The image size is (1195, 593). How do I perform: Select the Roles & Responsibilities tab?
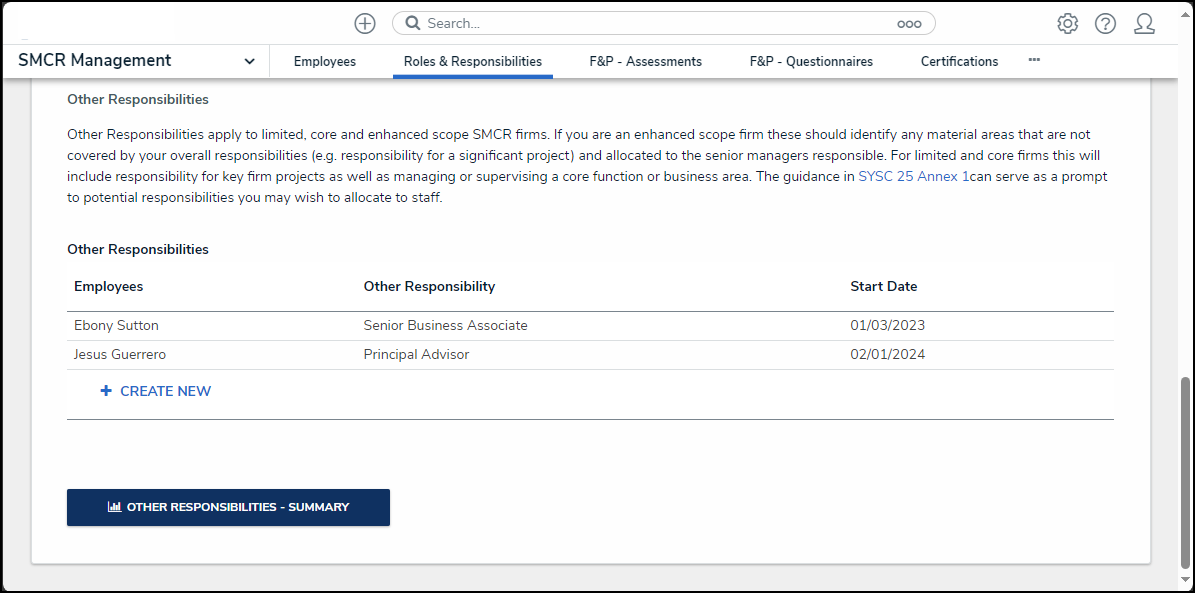(x=472, y=61)
